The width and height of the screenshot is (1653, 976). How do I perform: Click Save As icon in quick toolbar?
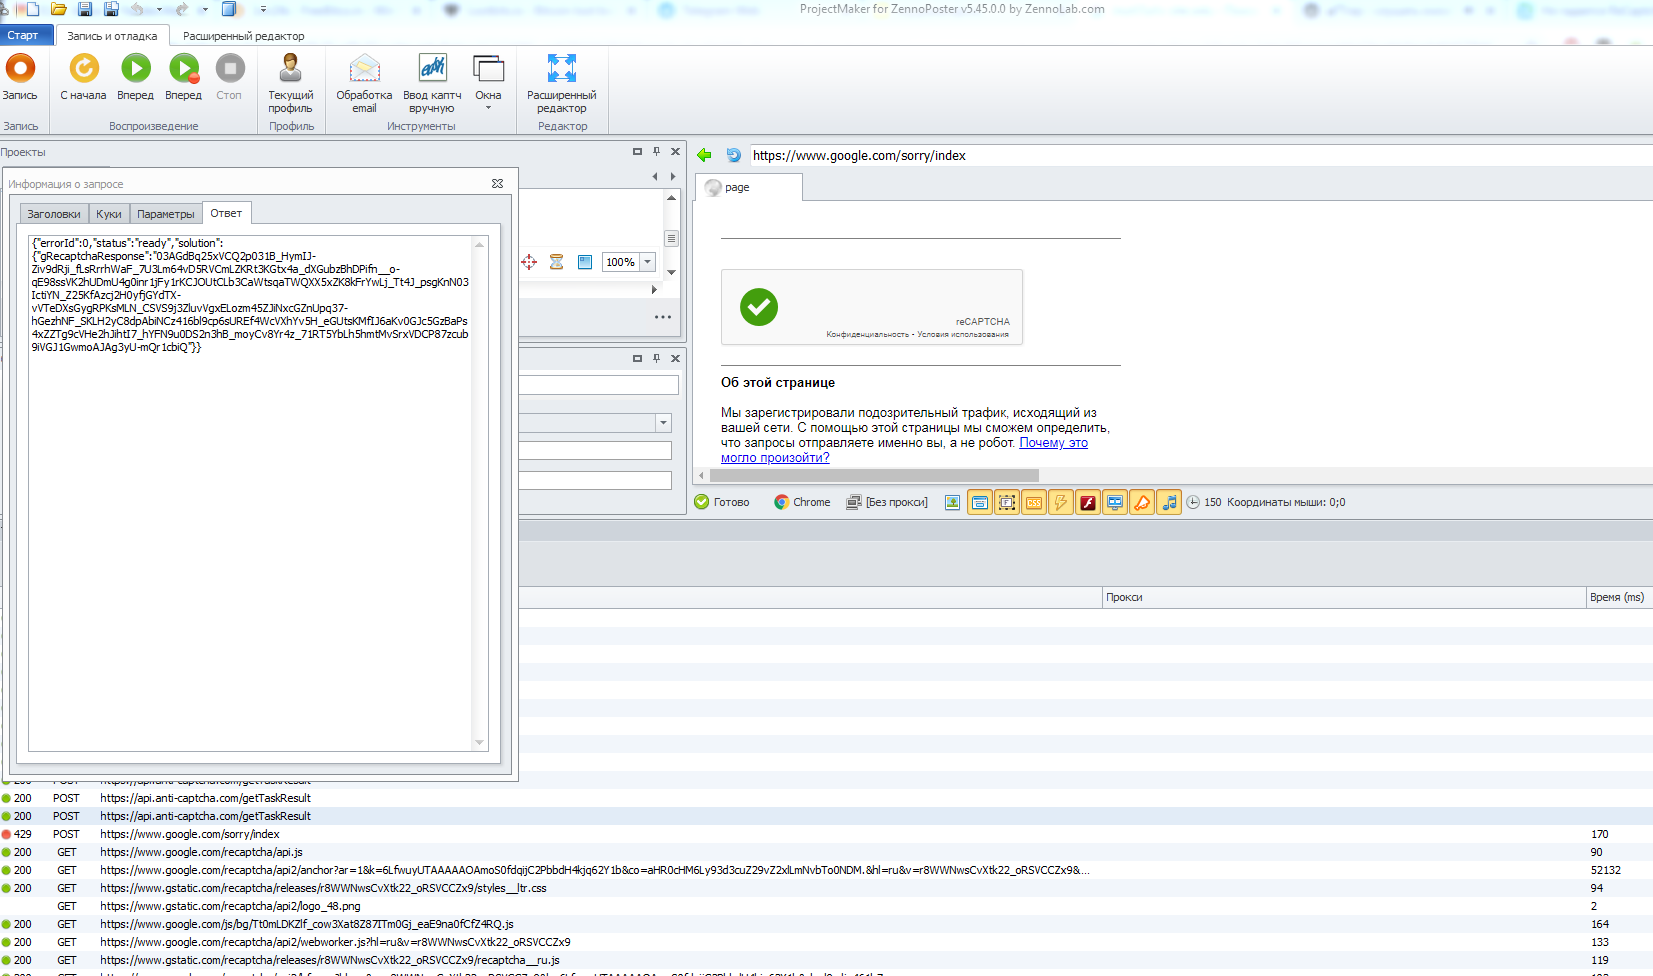111,9
